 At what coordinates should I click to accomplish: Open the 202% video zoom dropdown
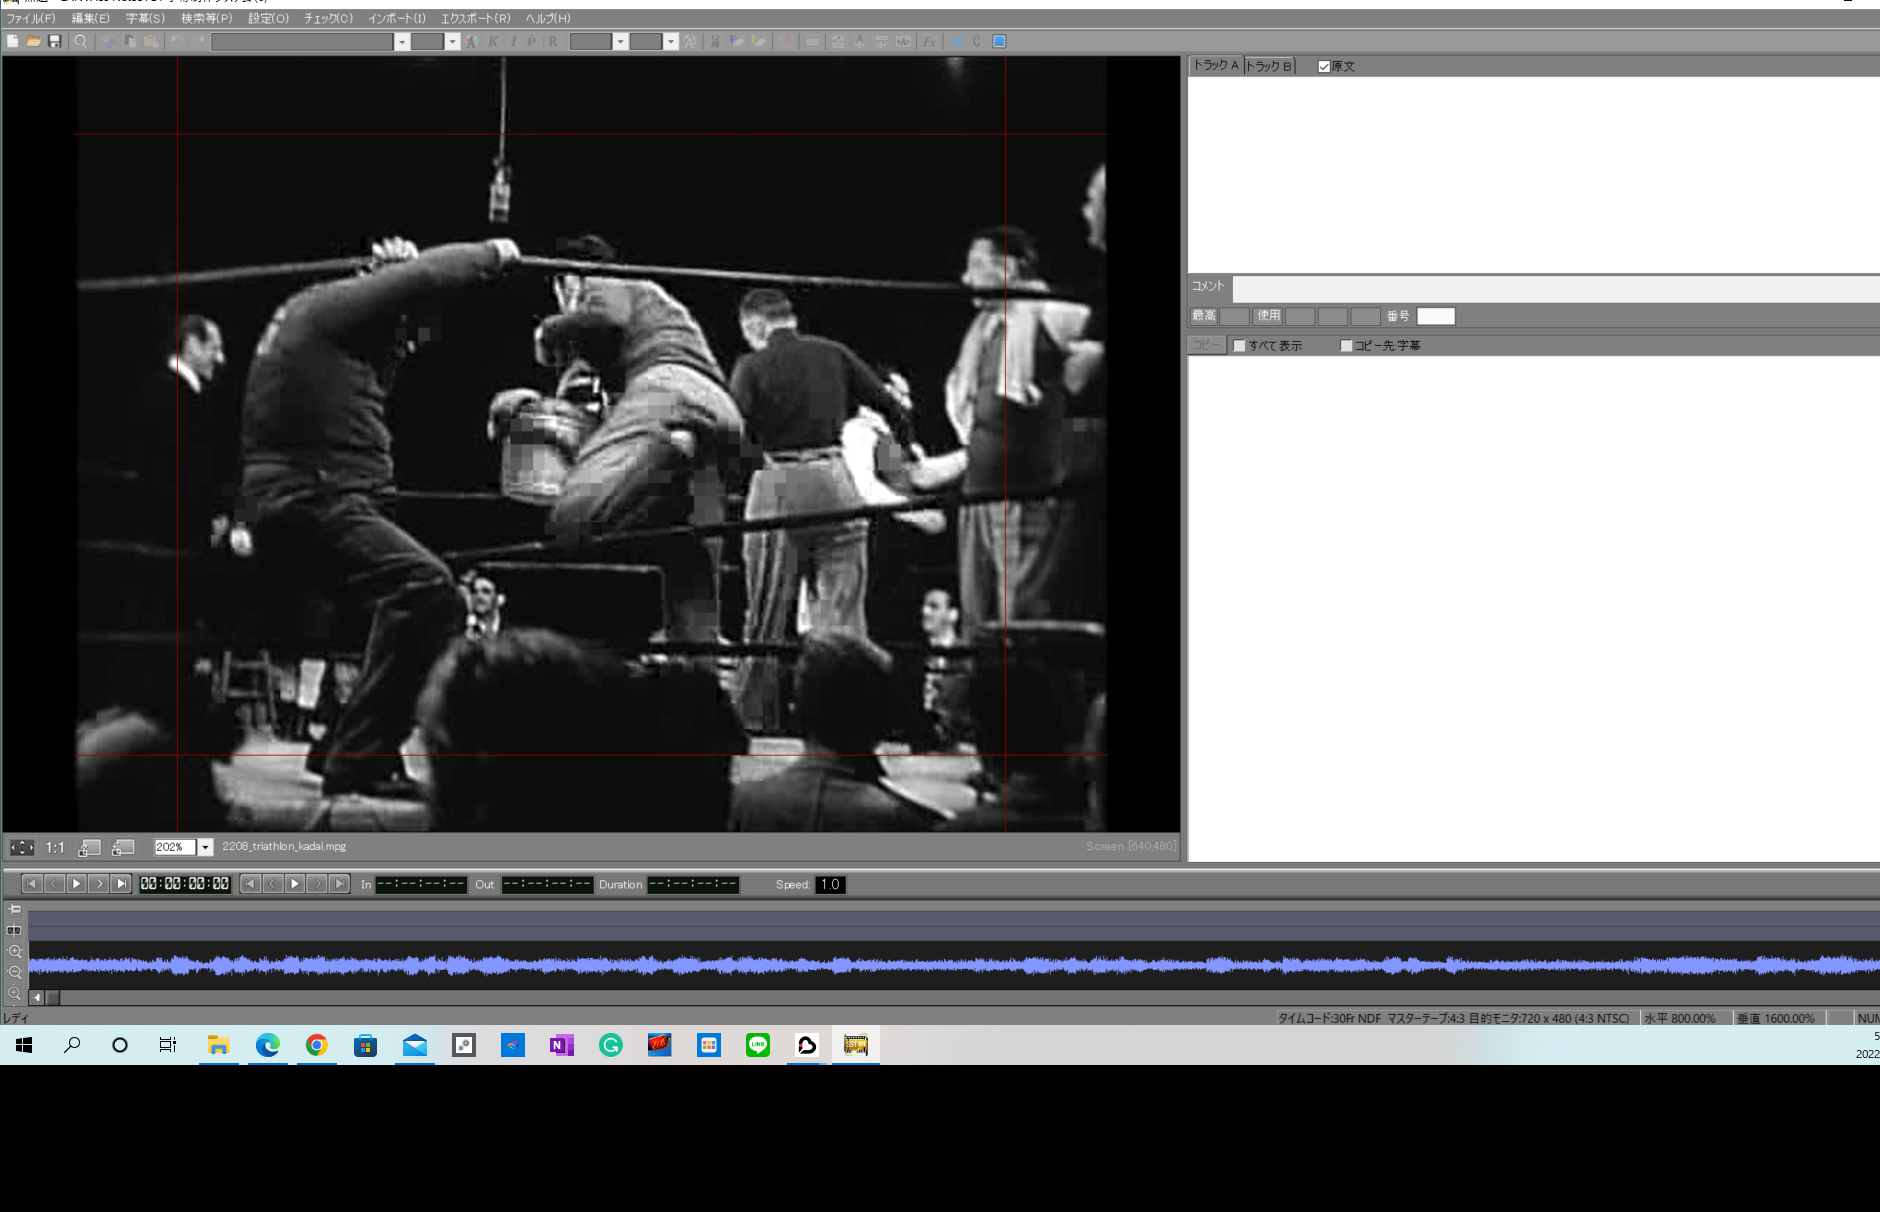205,847
